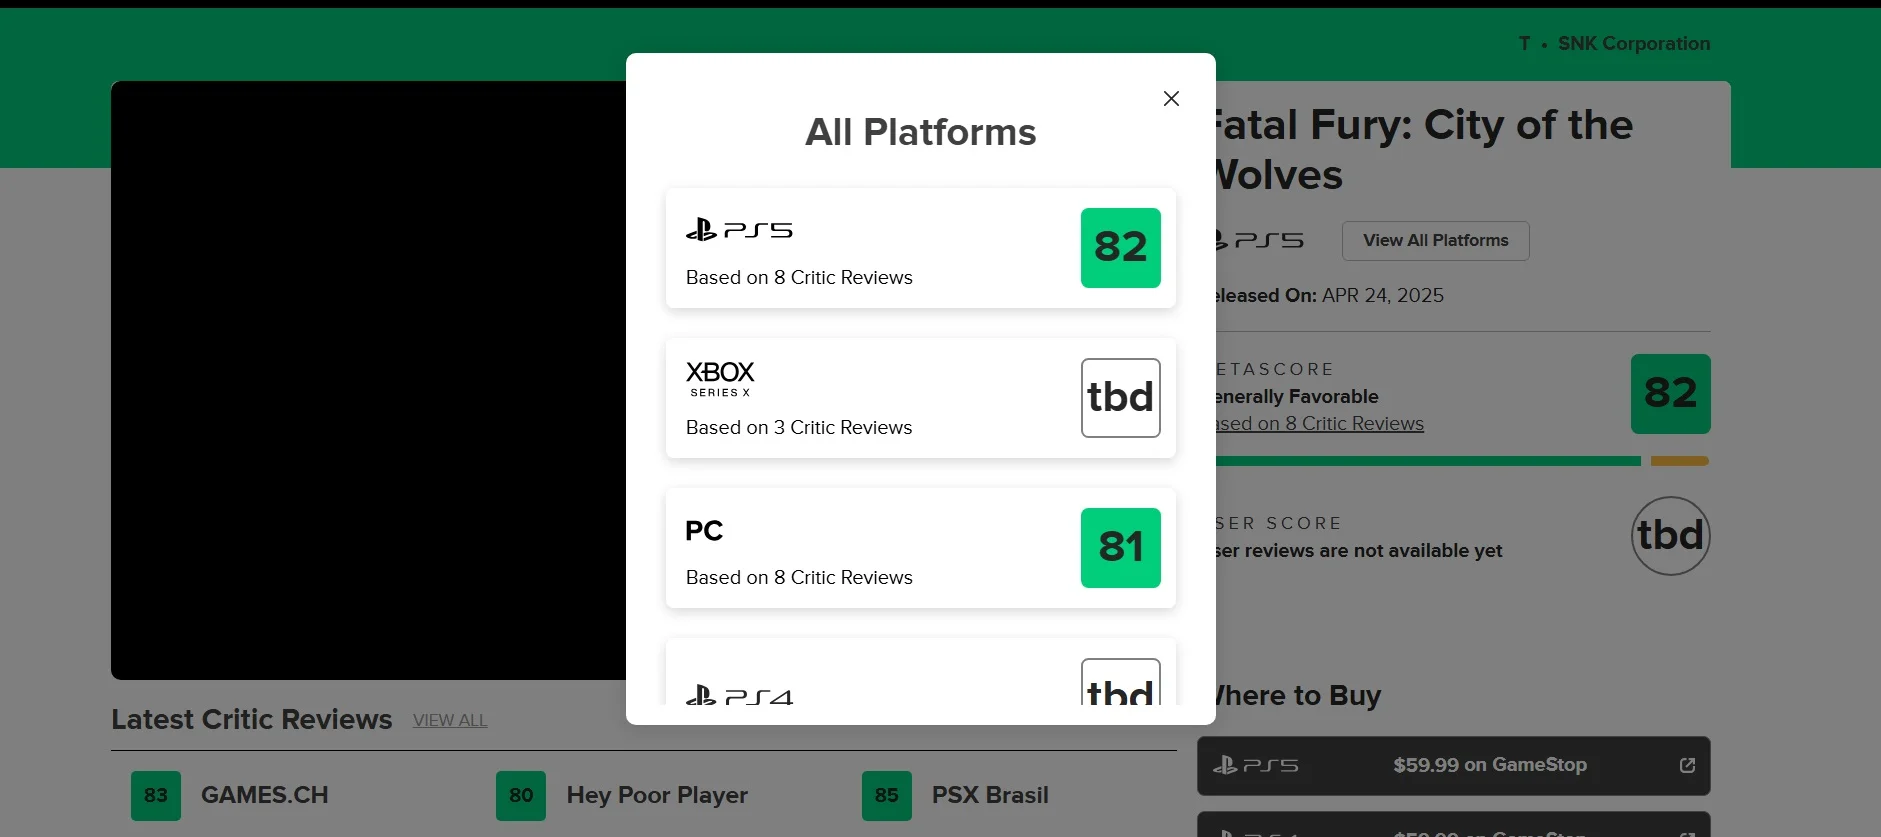The height and width of the screenshot is (837, 1881).
Task: Click the green 82 PS5 score badge
Action: coord(1120,248)
